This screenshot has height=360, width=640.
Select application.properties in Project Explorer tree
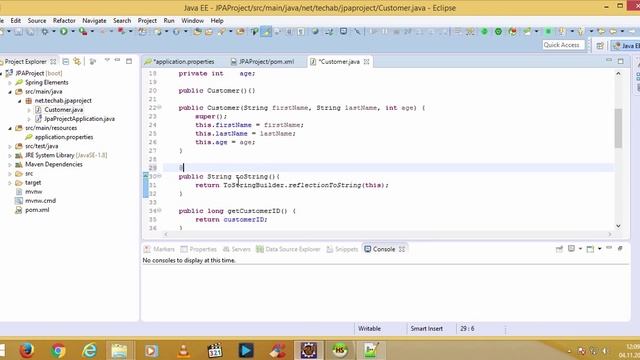coord(64,137)
